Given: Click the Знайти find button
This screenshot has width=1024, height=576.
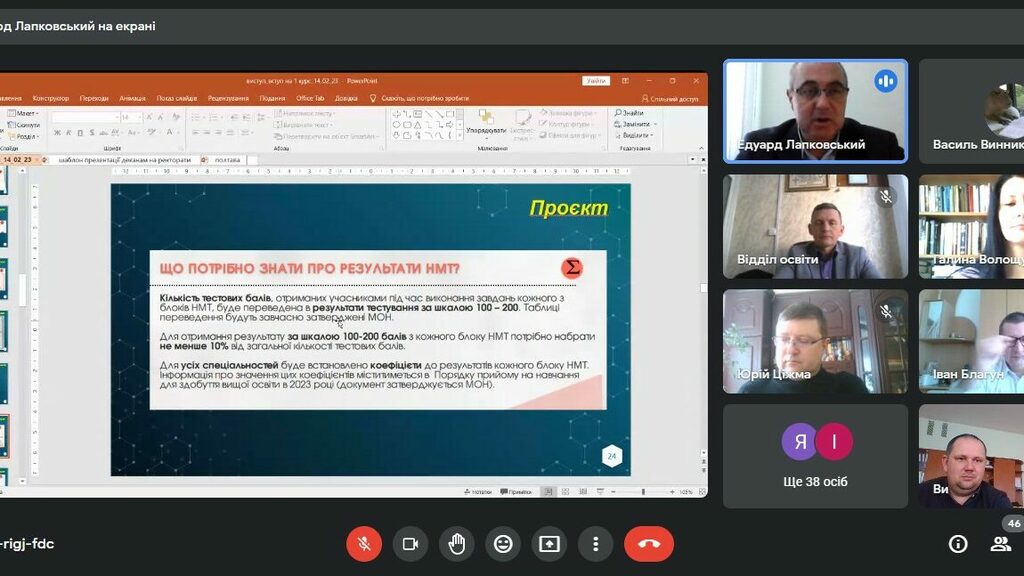Looking at the screenshot, I should pyautogui.click(x=630, y=113).
